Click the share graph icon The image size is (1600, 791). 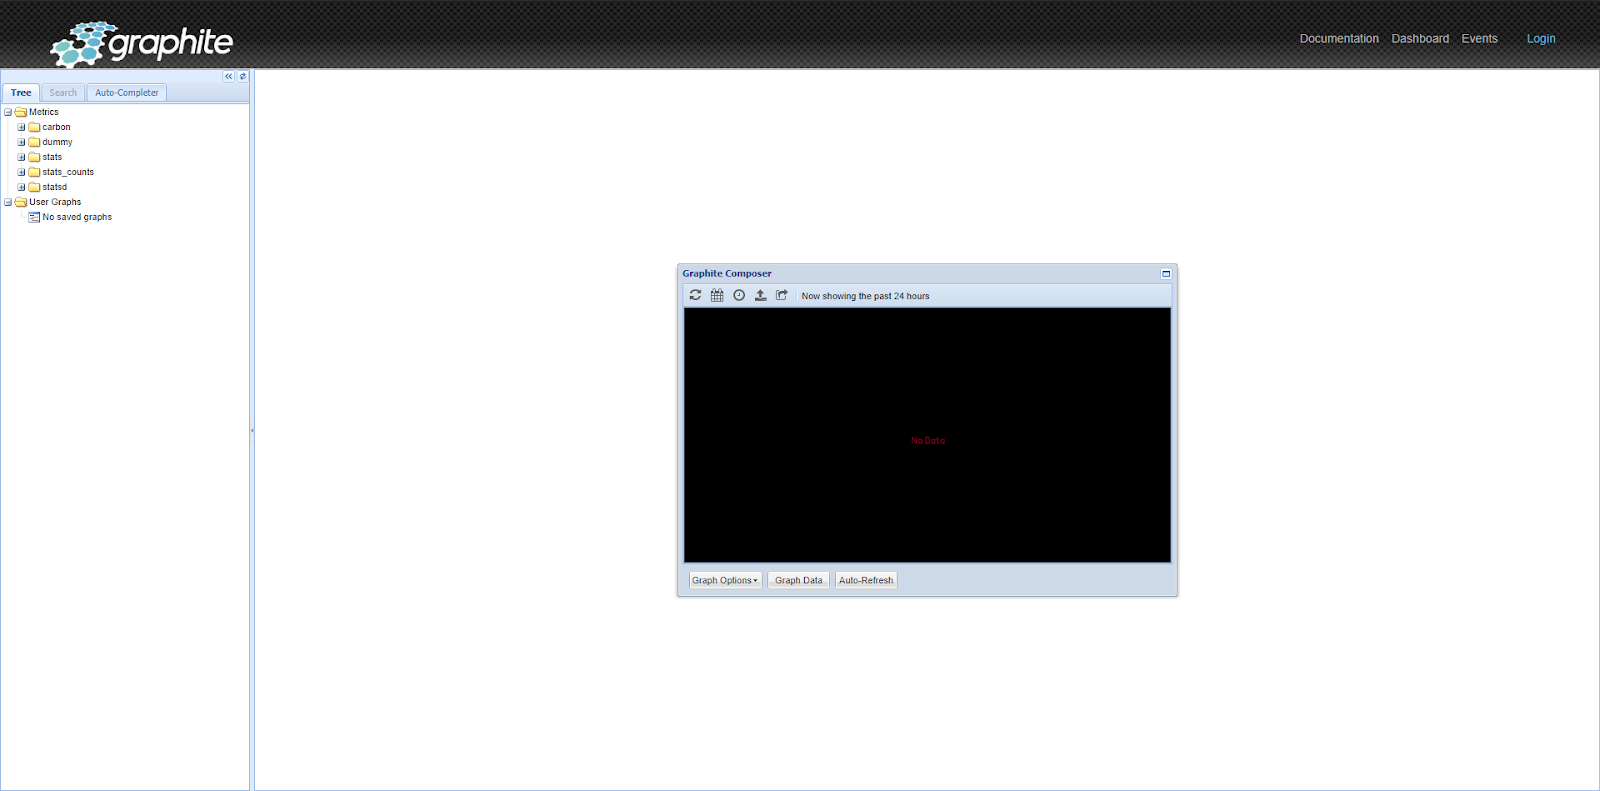(x=782, y=295)
